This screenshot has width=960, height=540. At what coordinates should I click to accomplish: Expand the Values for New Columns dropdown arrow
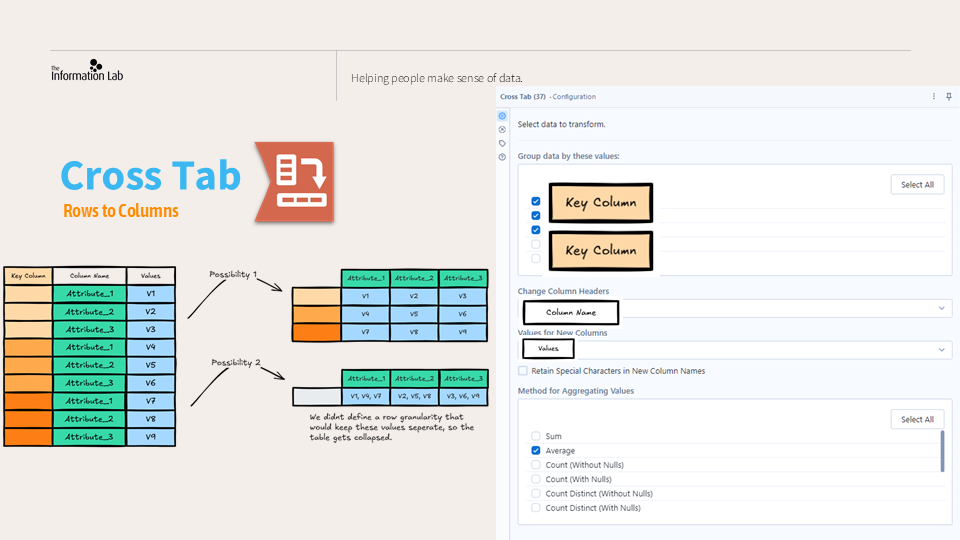tap(942, 350)
